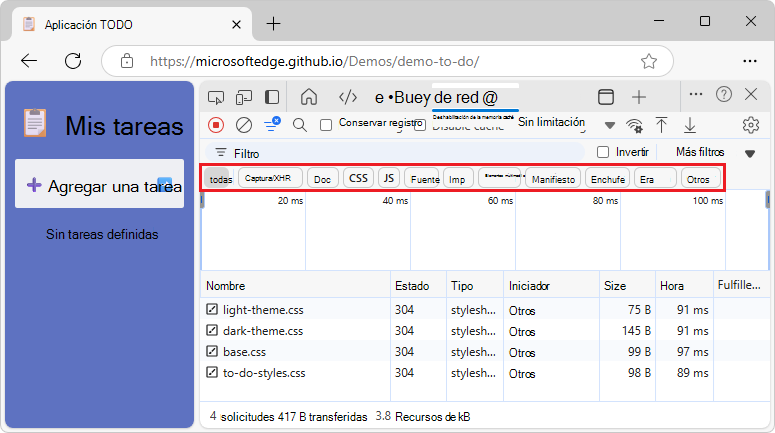
Task: Select Aplicación TODO browser tab
Action: tap(132, 24)
